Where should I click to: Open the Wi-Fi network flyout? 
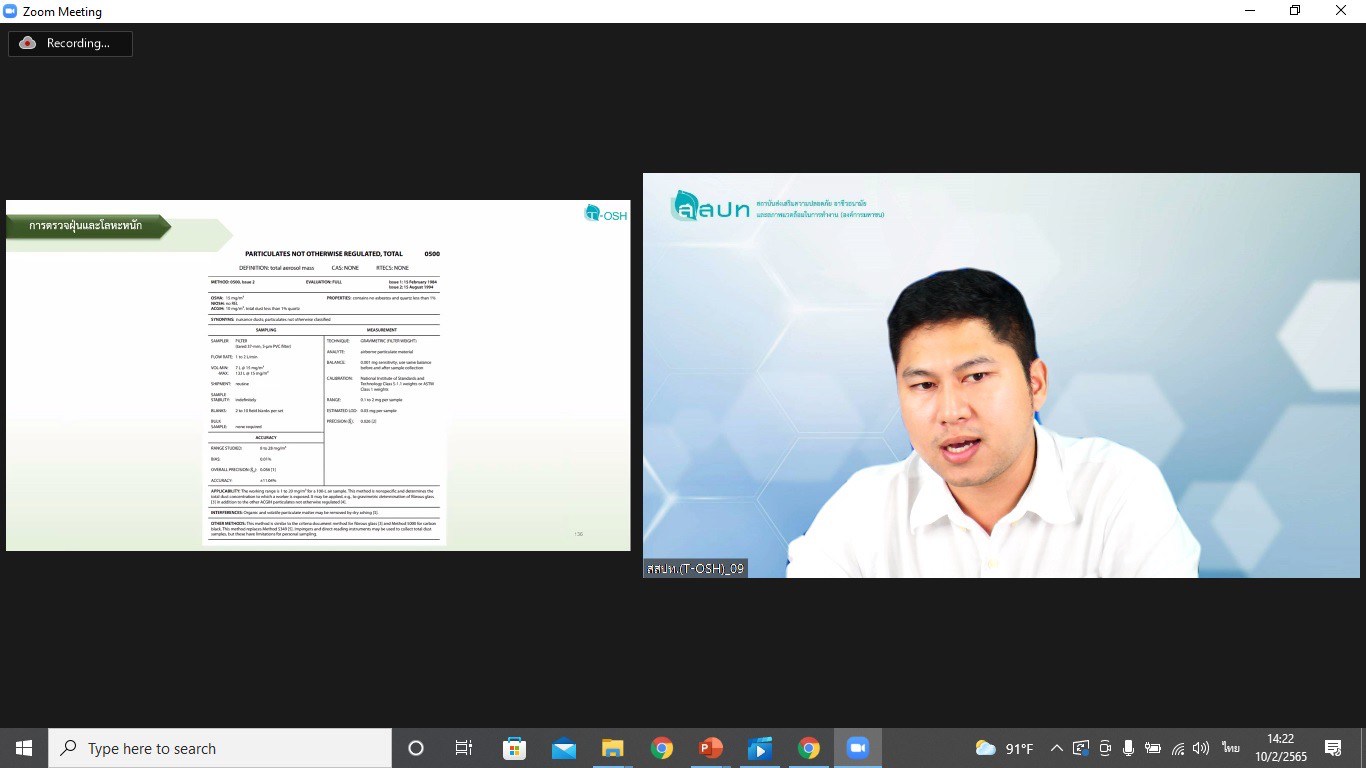pos(1178,748)
